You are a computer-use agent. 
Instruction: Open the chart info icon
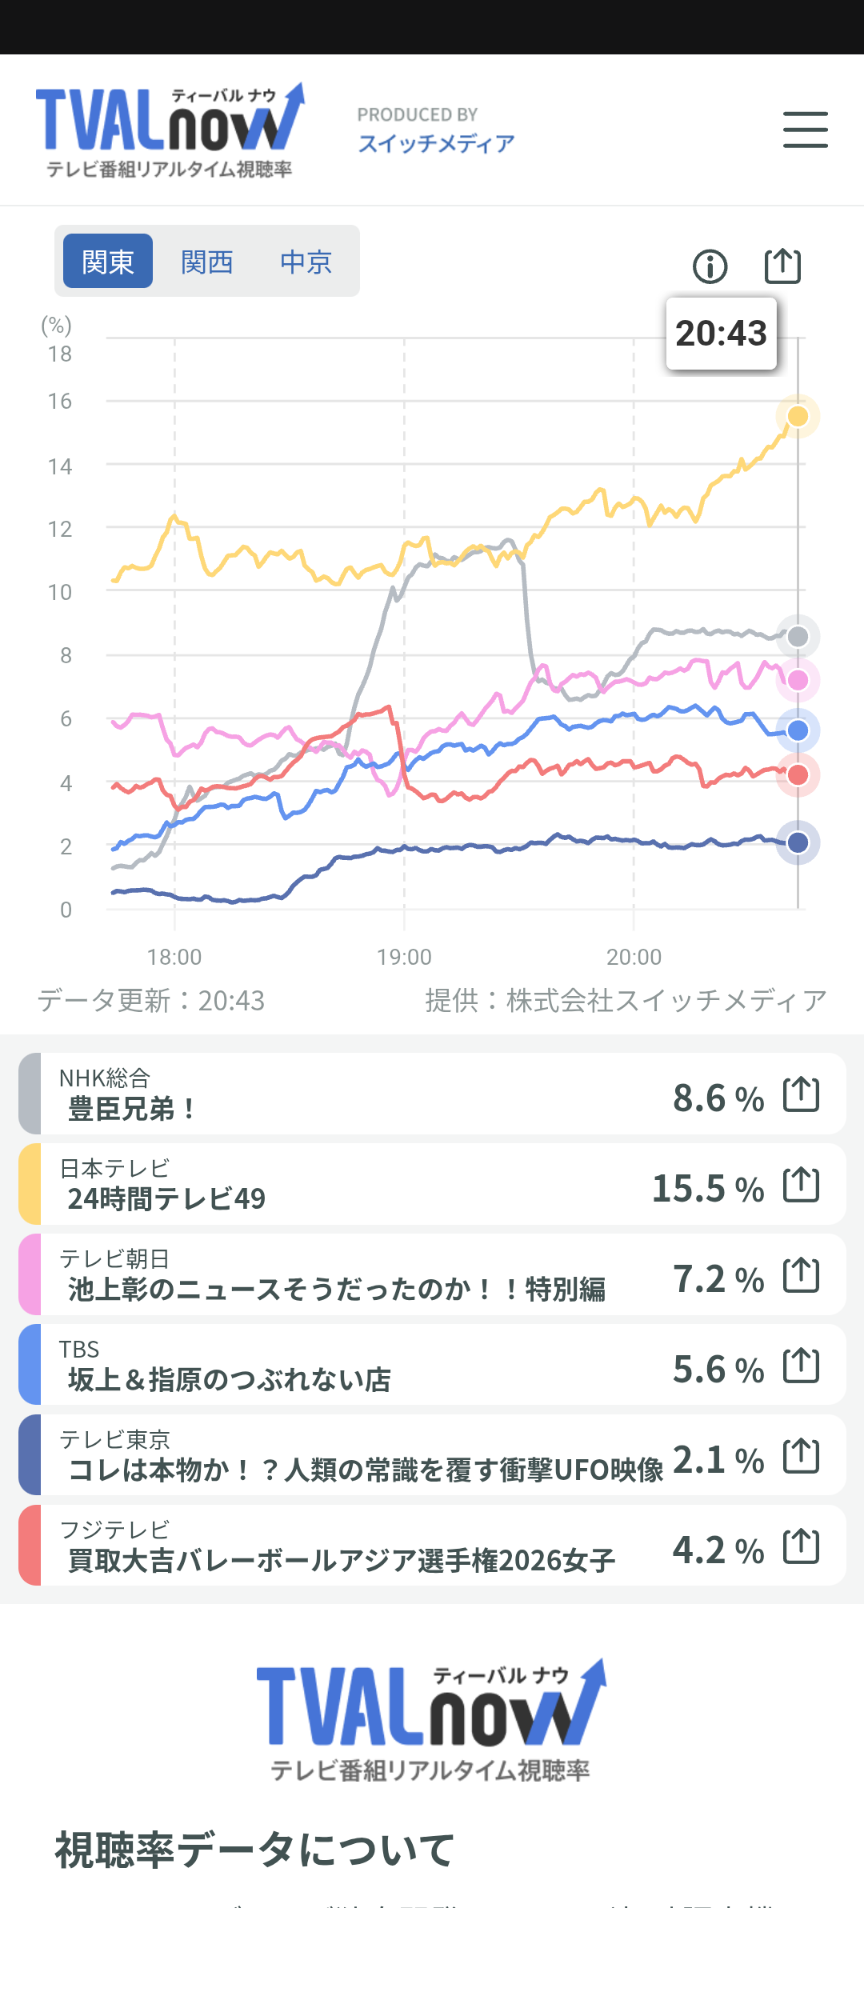pos(710,266)
